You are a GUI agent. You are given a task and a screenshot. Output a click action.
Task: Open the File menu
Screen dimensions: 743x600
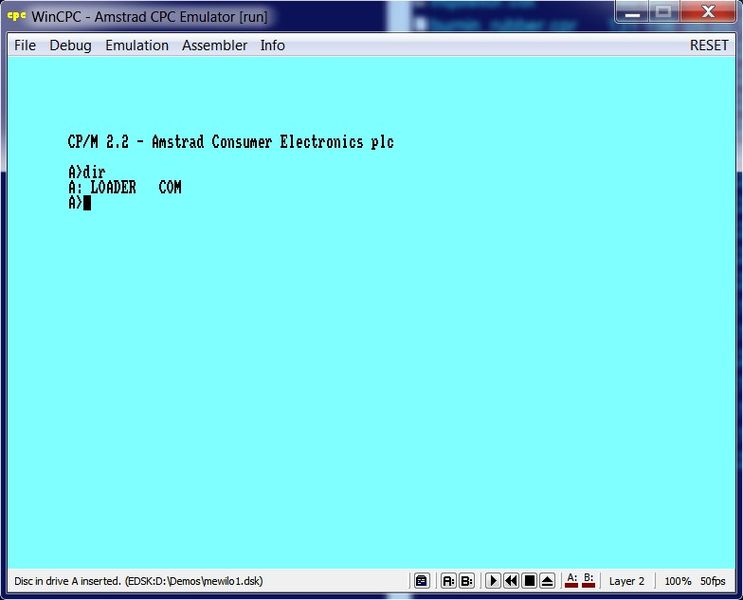pos(25,45)
